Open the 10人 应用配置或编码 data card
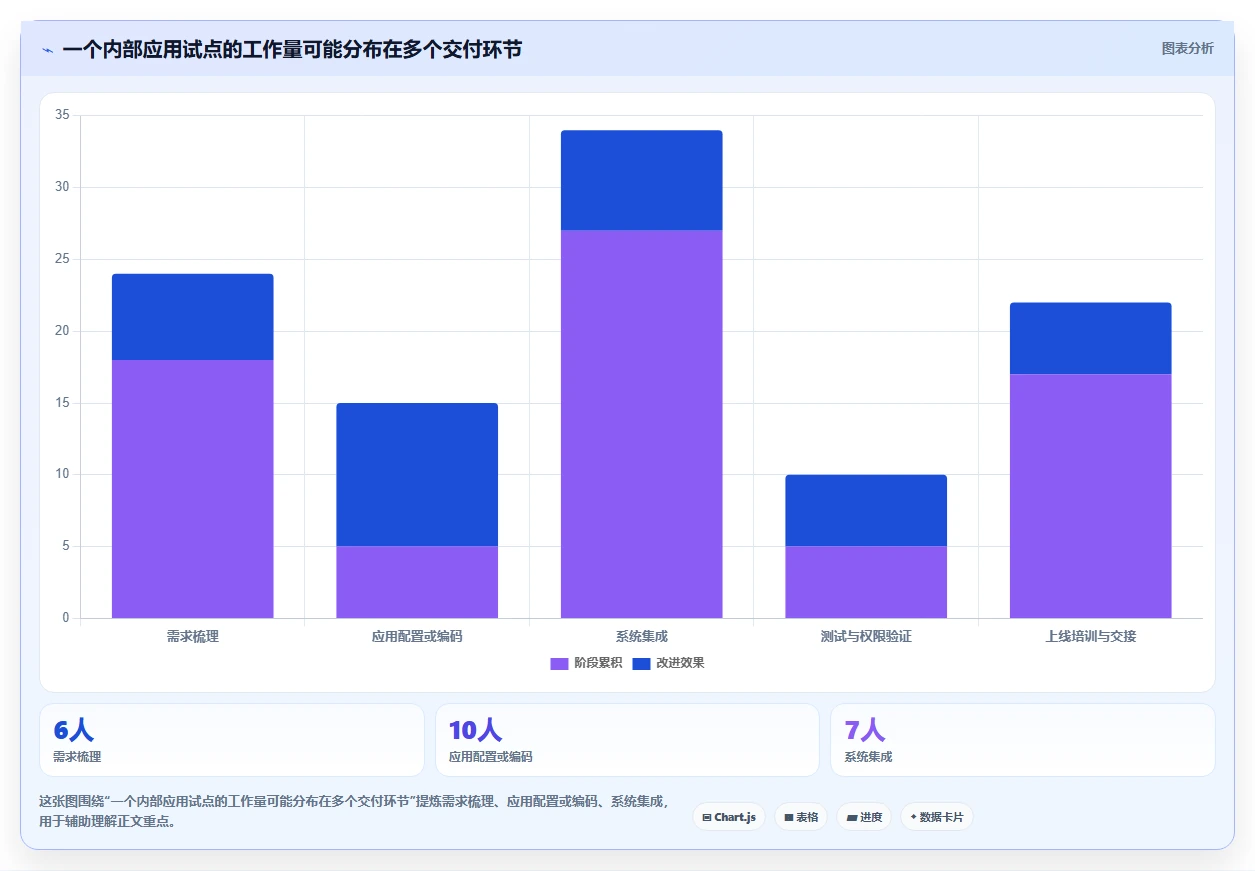Image resolution: width=1255 pixels, height=871 pixels. [627, 740]
